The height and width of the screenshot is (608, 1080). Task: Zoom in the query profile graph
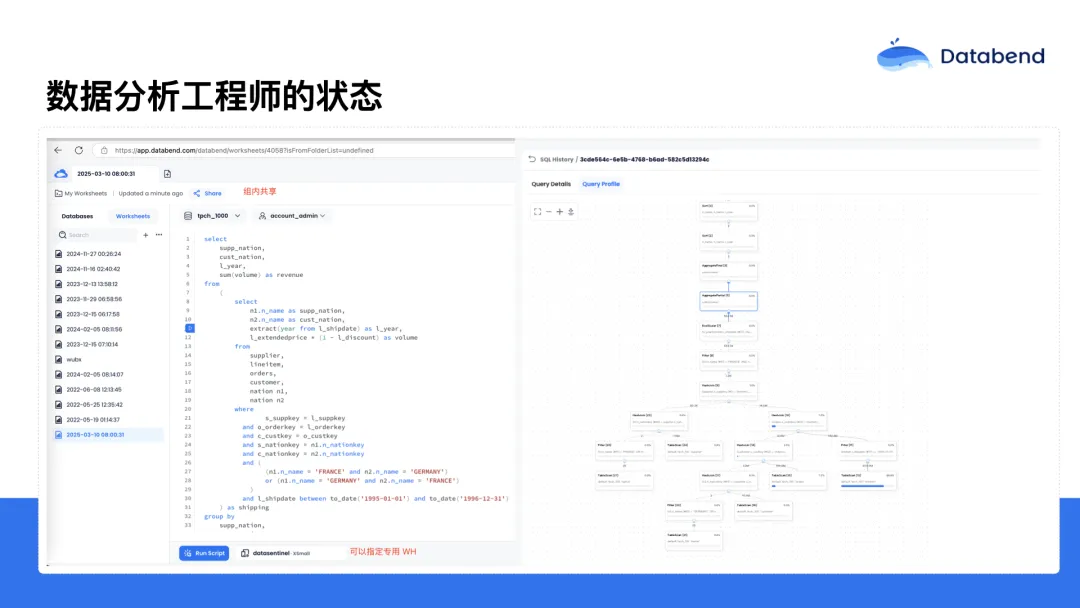tap(559, 212)
